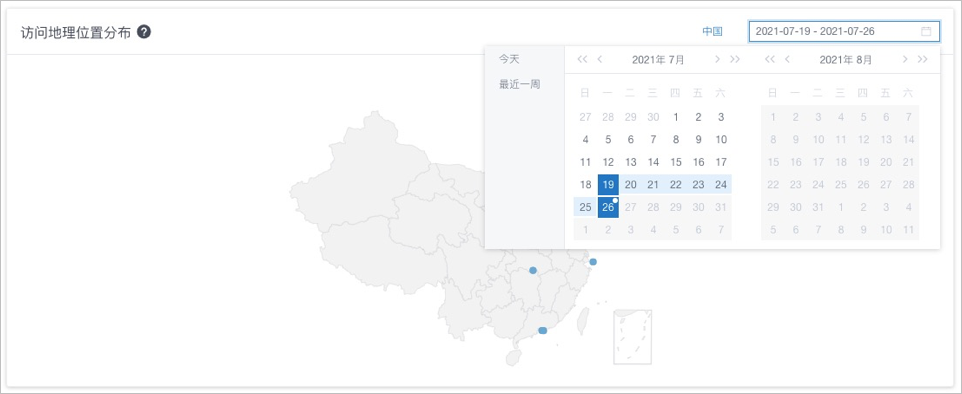Screen dimensions: 962x394
Task: Pick July 9 in the calendar
Action: coord(698,139)
